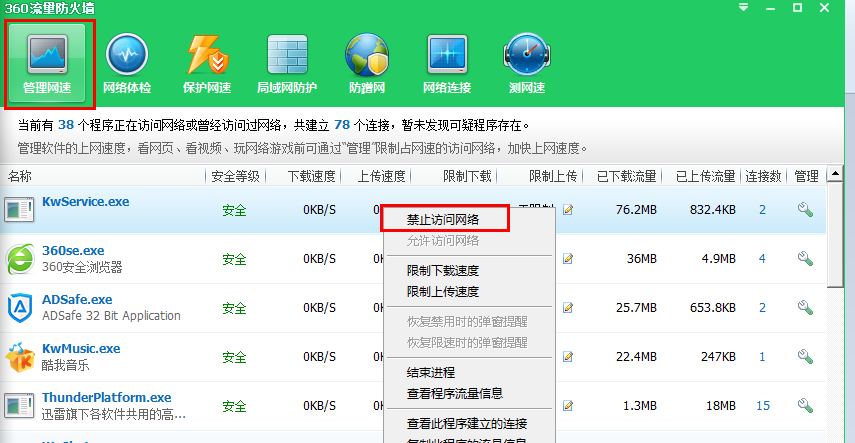Choose 限制上传速度 in the context menu
This screenshot has height=443, width=855.
tap(443, 291)
